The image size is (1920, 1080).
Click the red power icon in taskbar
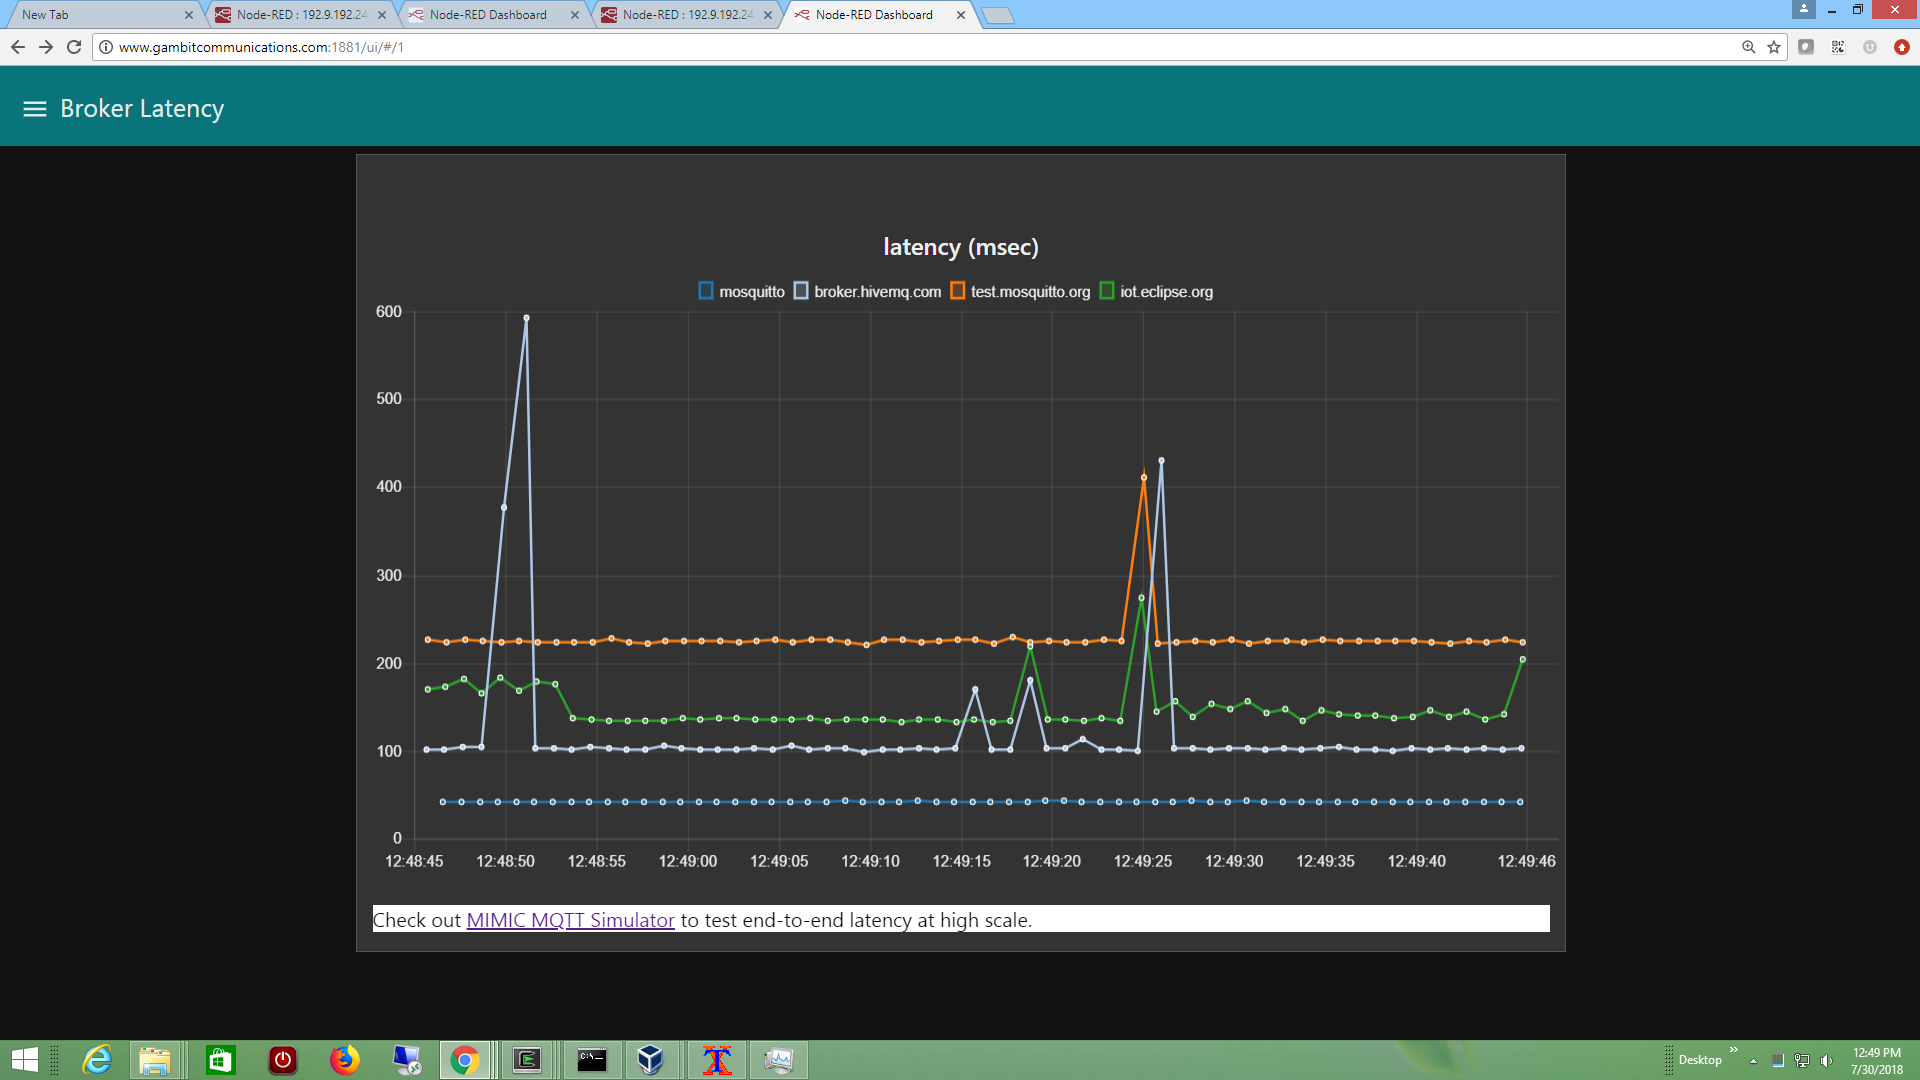(283, 1060)
